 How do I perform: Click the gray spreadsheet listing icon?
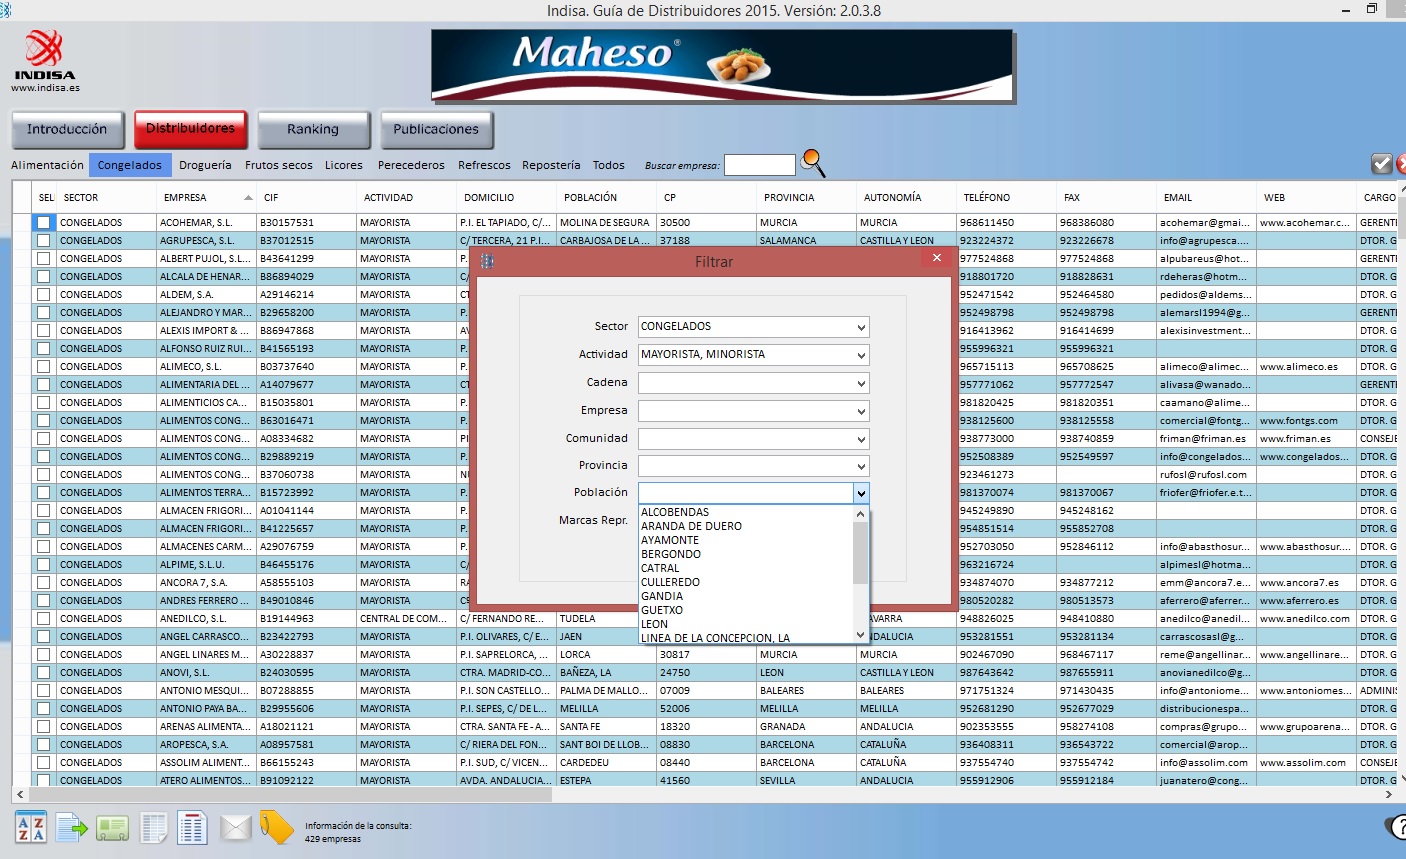(153, 828)
